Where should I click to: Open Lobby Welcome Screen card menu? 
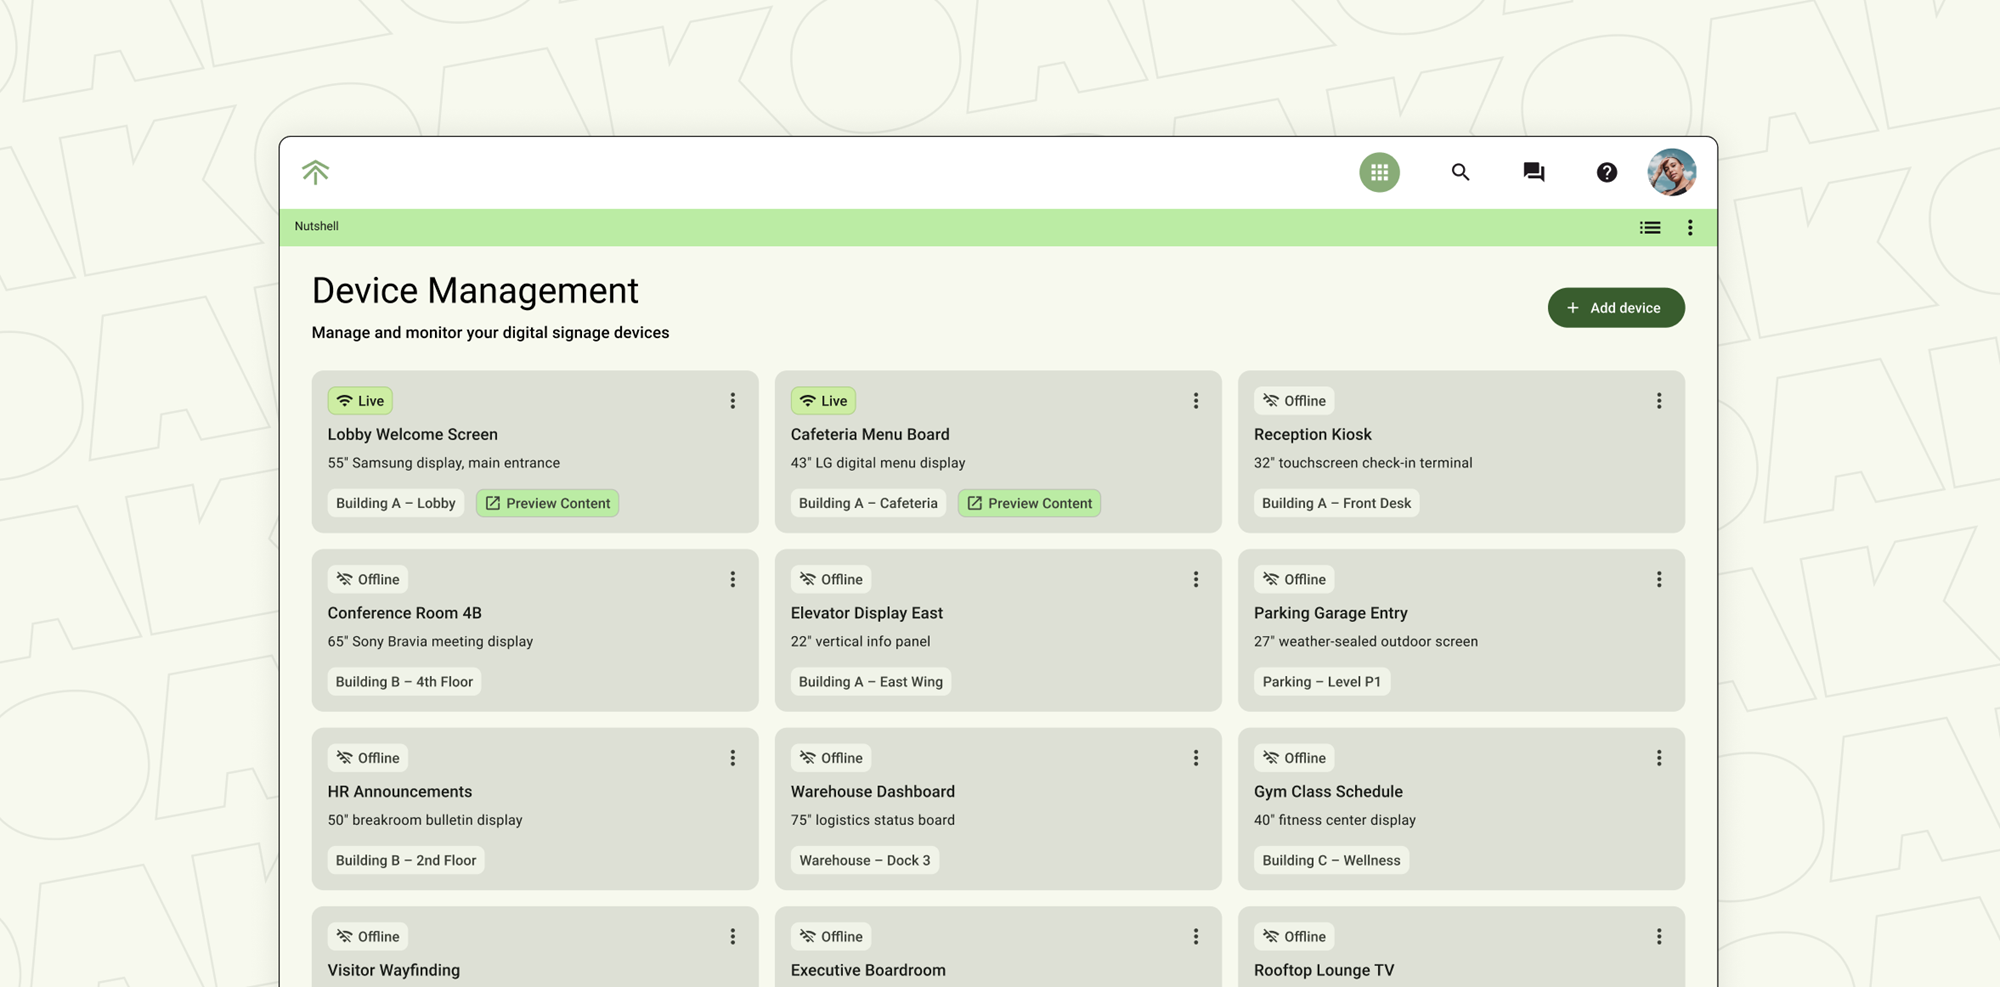coord(732,401)
